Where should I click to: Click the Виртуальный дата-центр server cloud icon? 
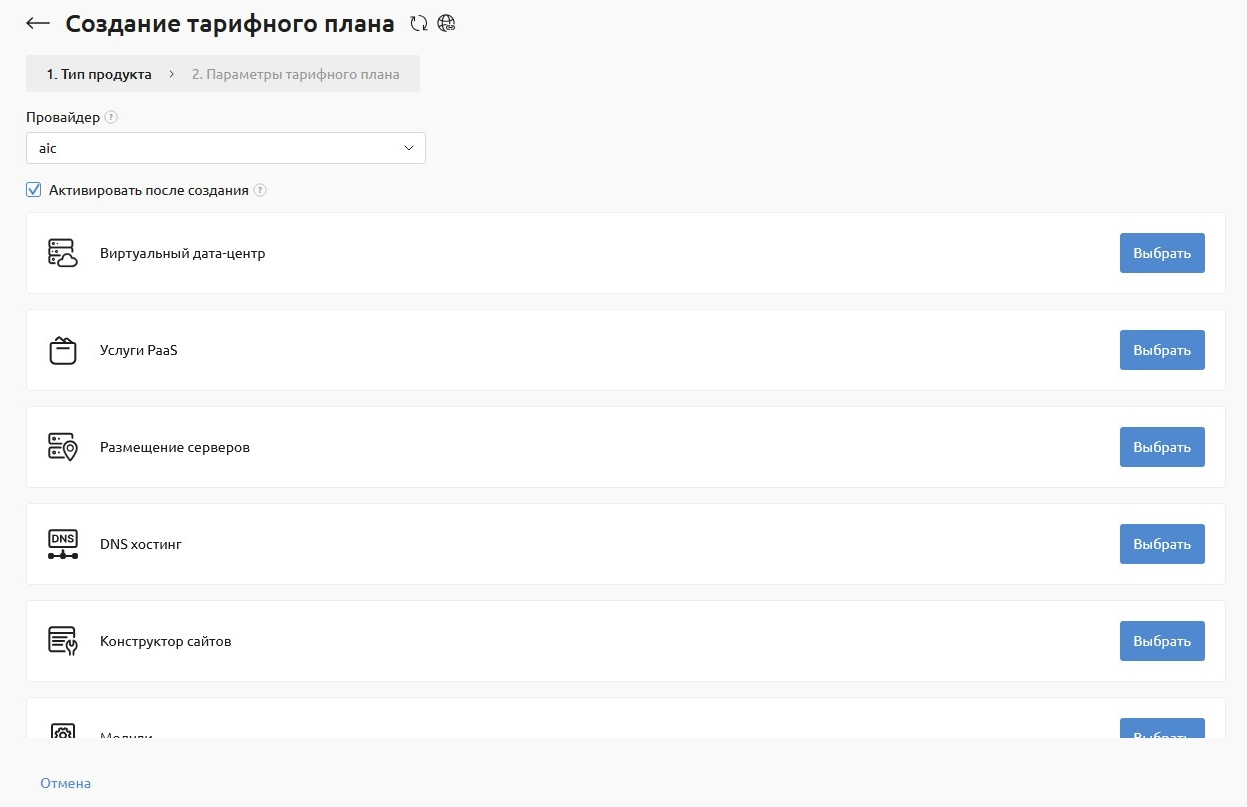point(63,253)
